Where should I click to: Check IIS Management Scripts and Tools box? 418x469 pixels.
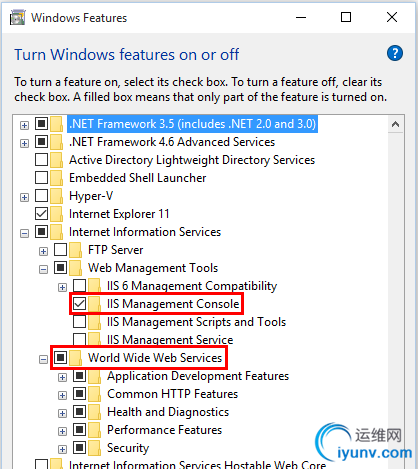(x=80, y=322)
